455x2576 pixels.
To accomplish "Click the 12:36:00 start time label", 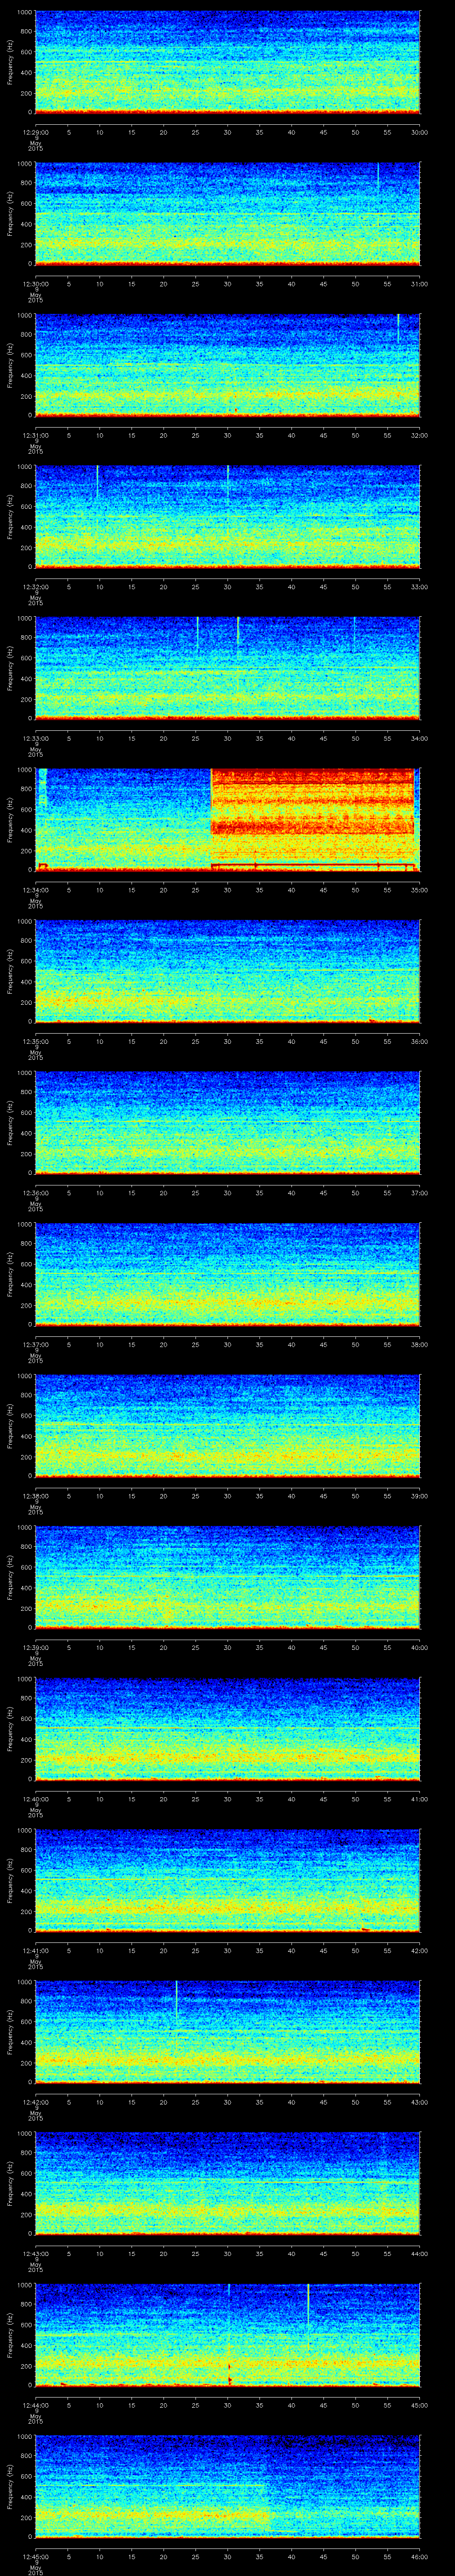I will point(35,1193).
